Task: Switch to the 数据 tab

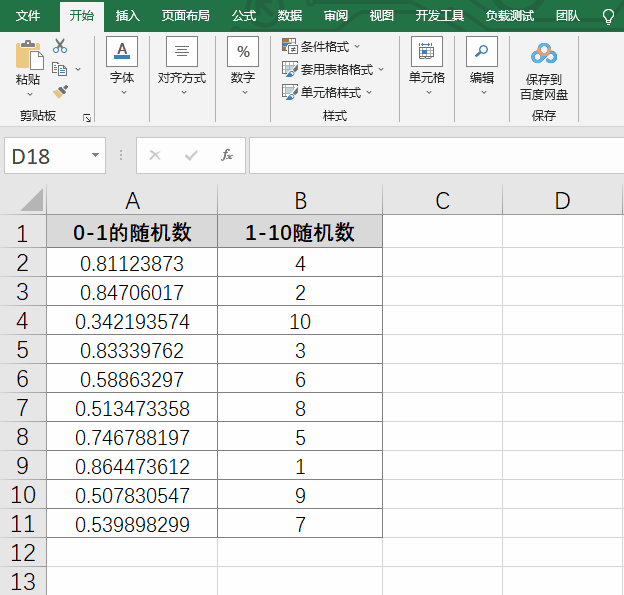Action: point(290,16)
